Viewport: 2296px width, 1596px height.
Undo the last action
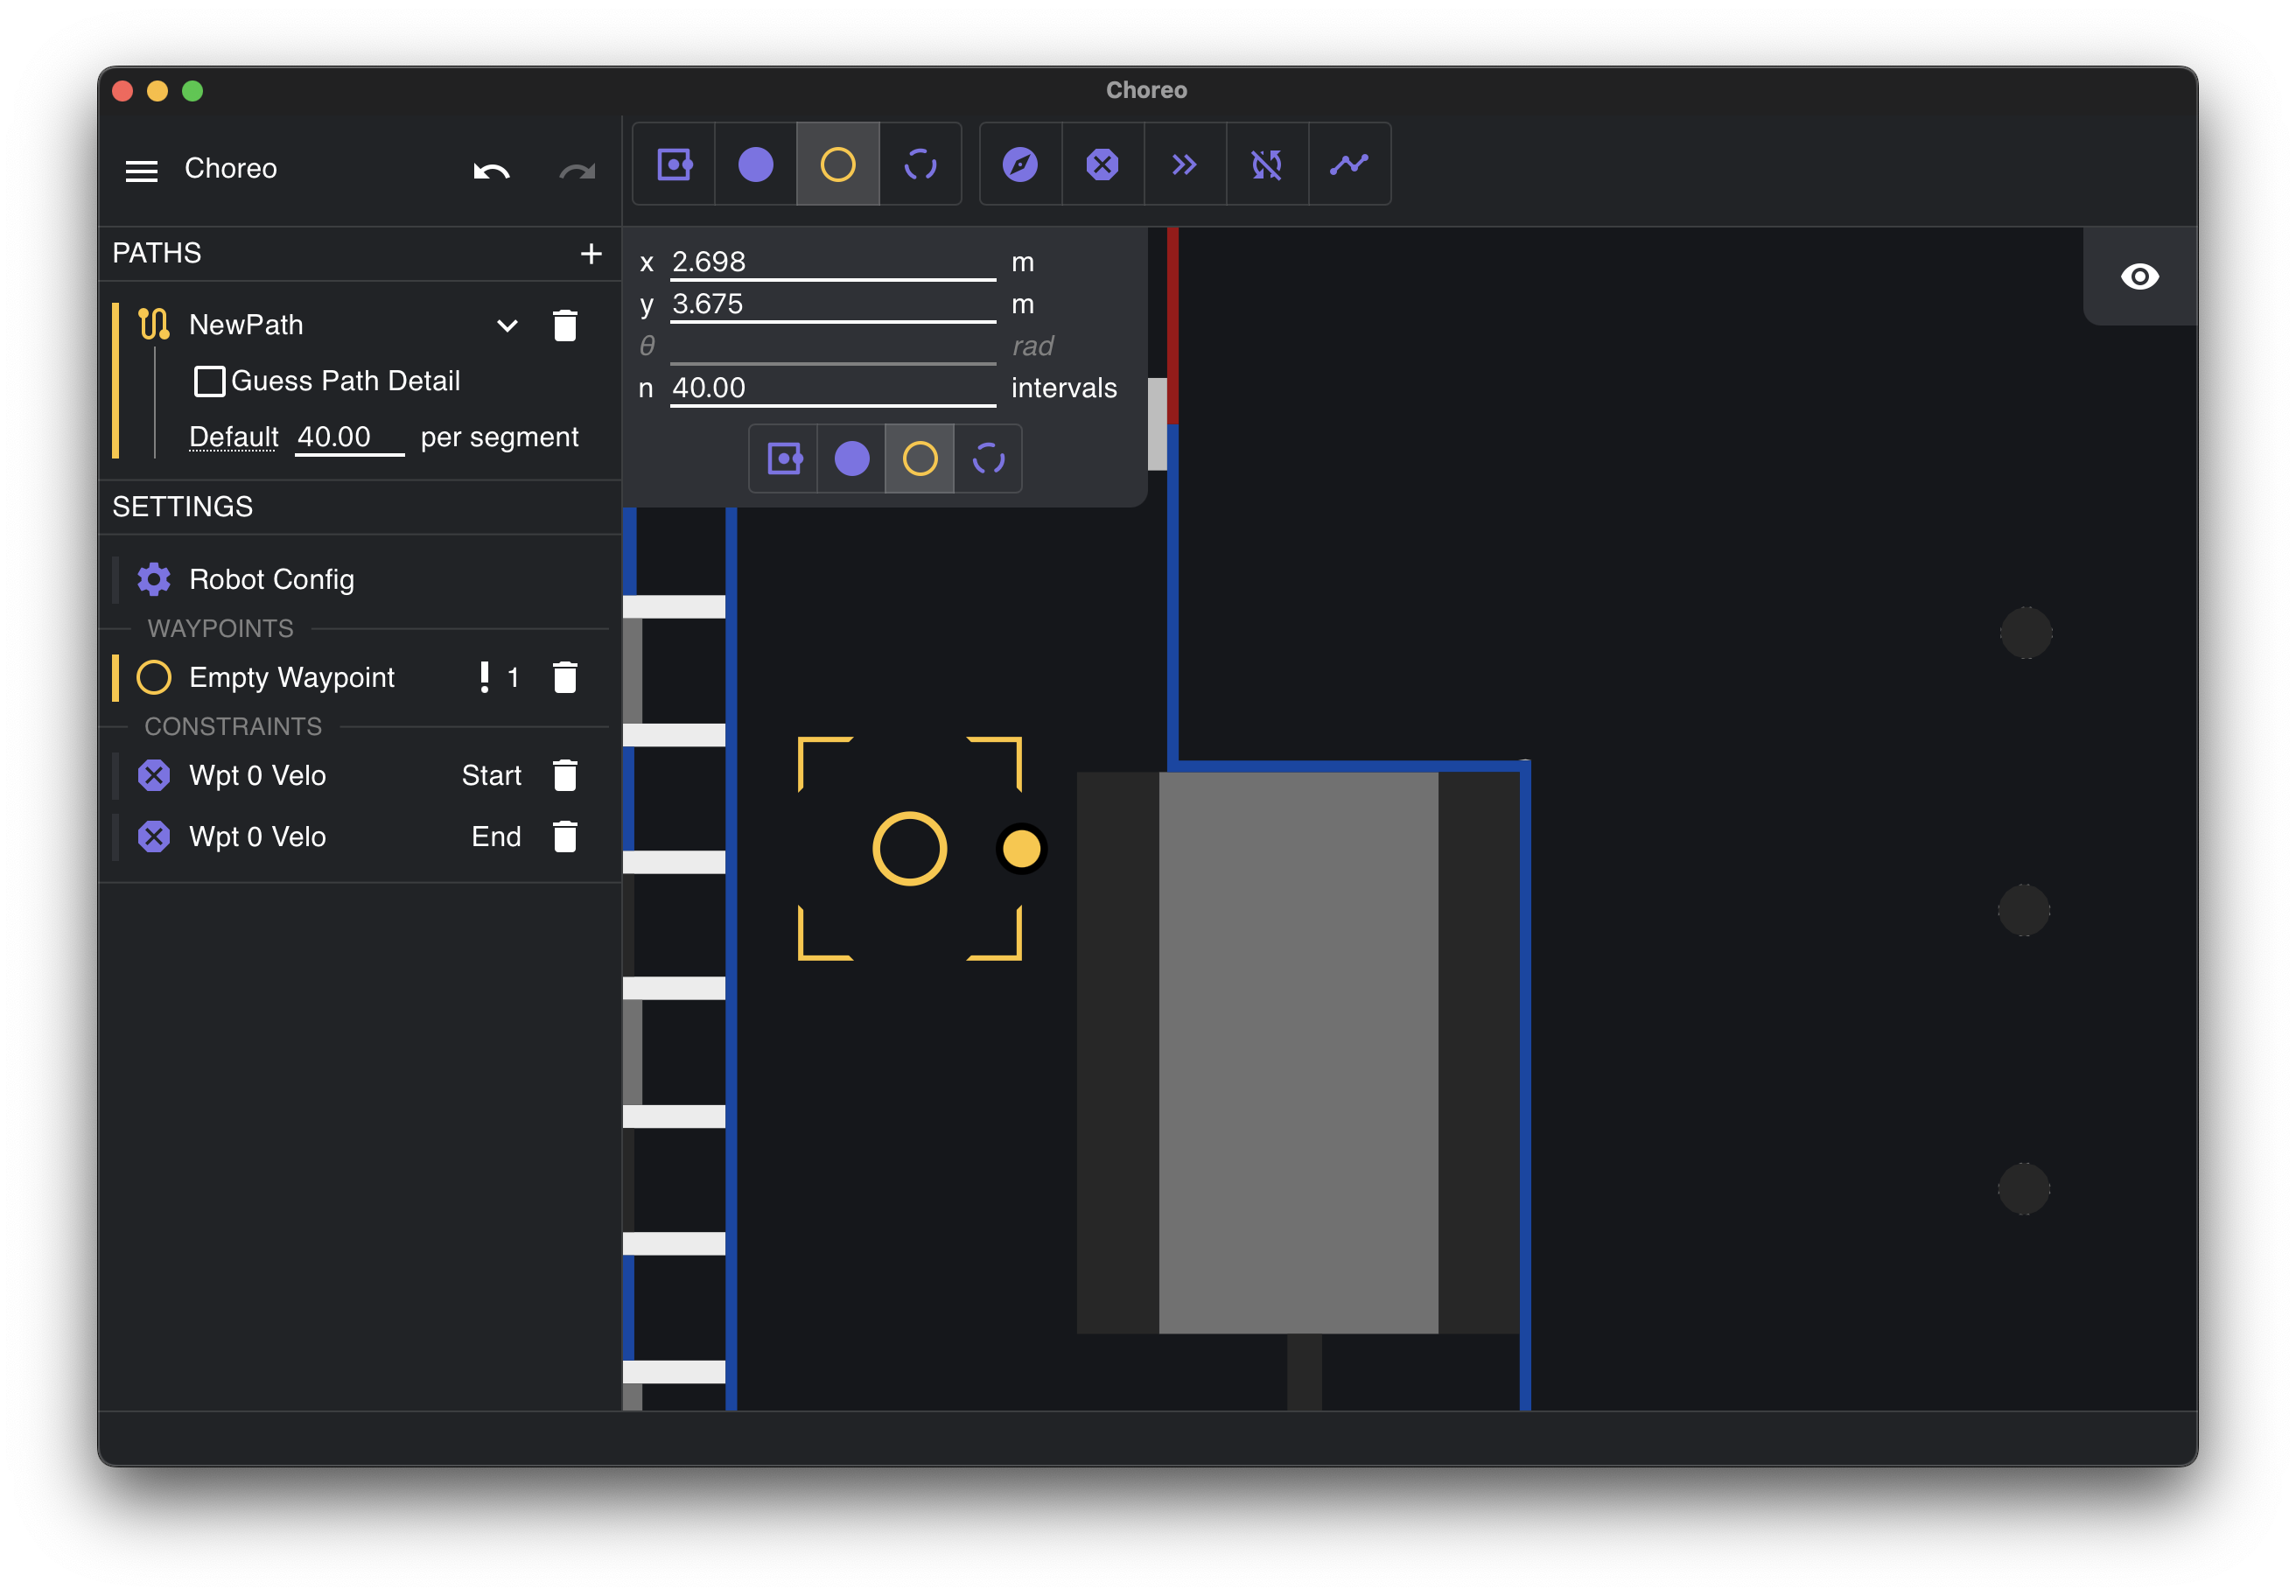tap(491, 170)
